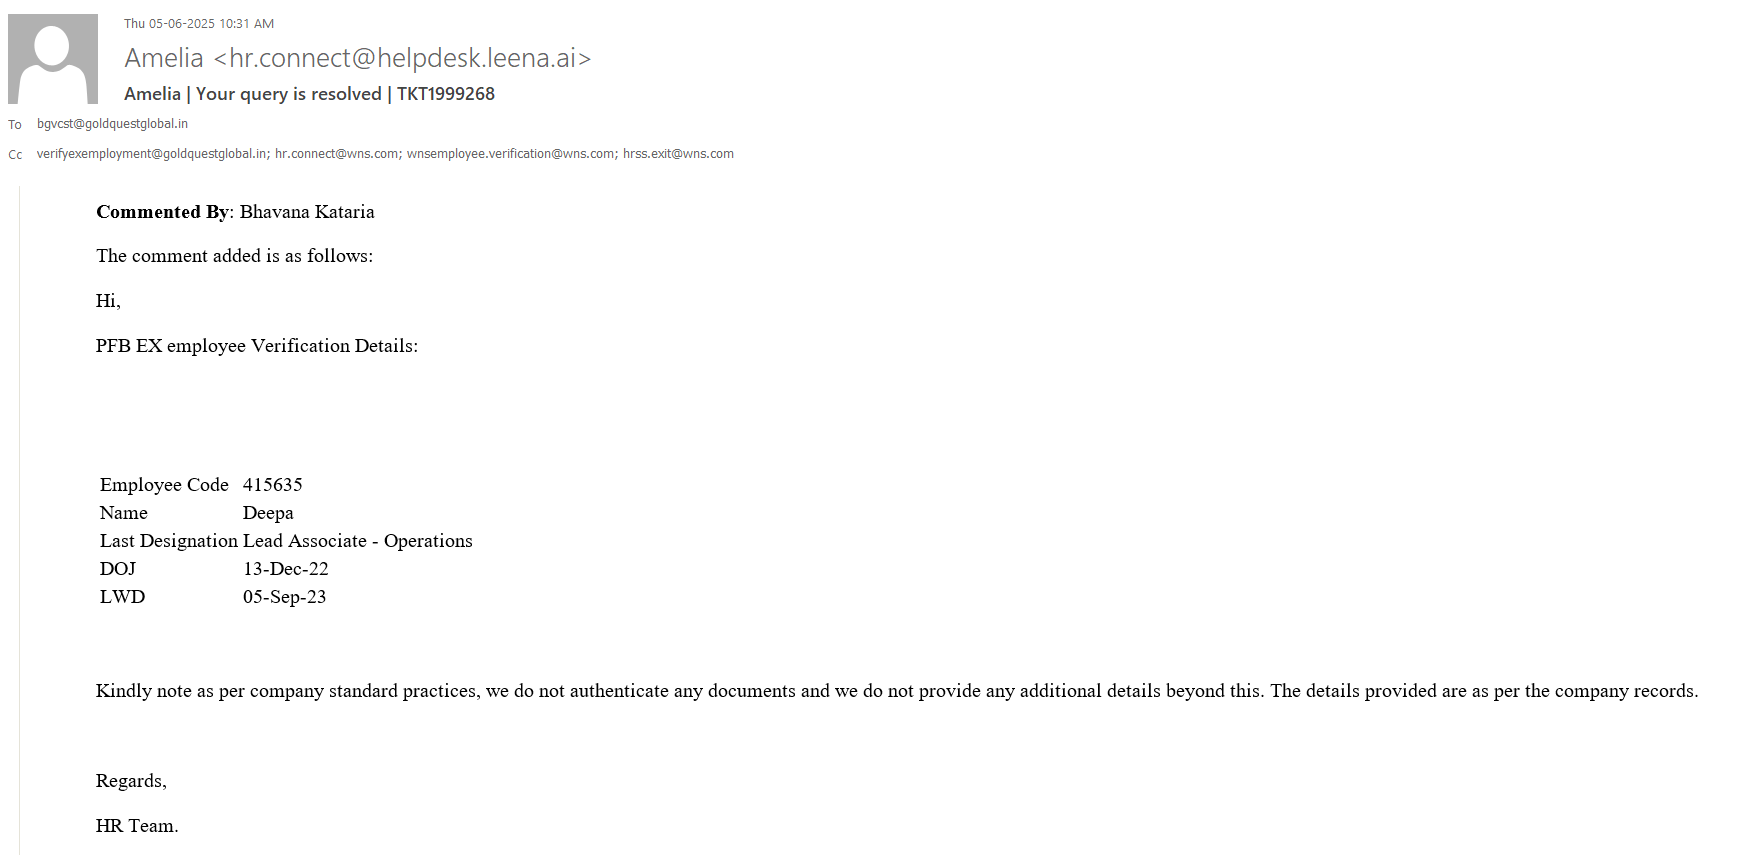This screenshot has height=855, width=1748.
Task: Click the "HR Team." signature text
Action: (137, 826)
